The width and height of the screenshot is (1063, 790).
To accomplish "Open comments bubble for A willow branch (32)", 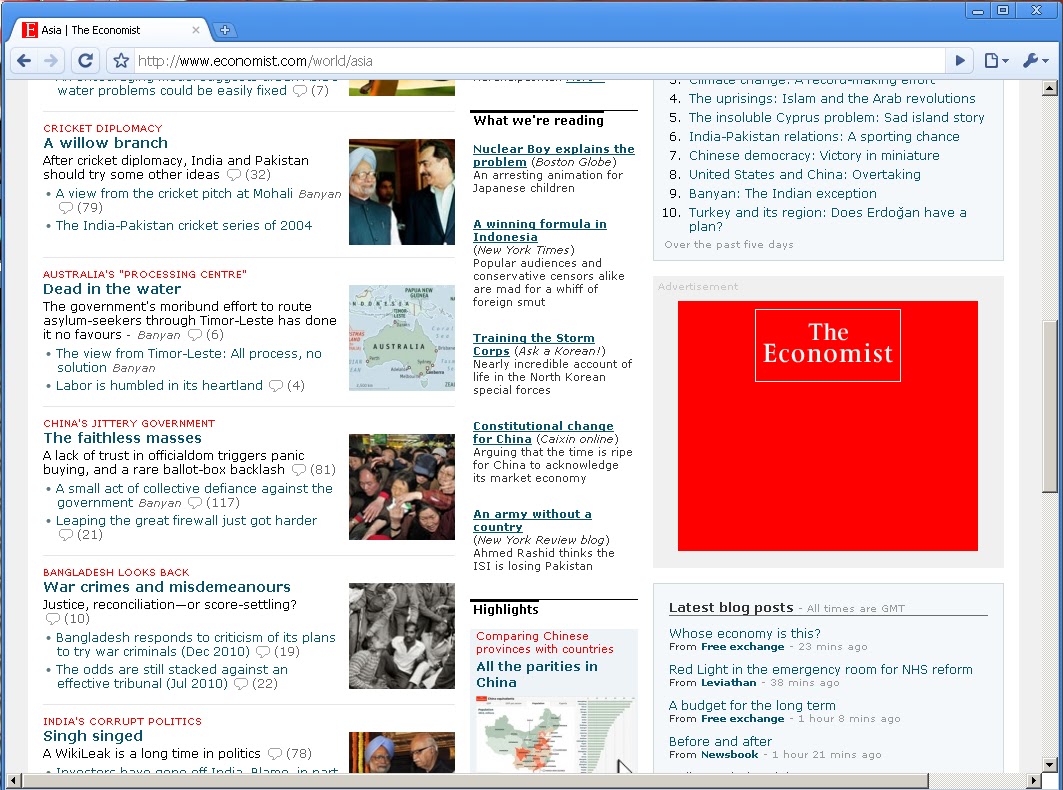I will point(233,175).
